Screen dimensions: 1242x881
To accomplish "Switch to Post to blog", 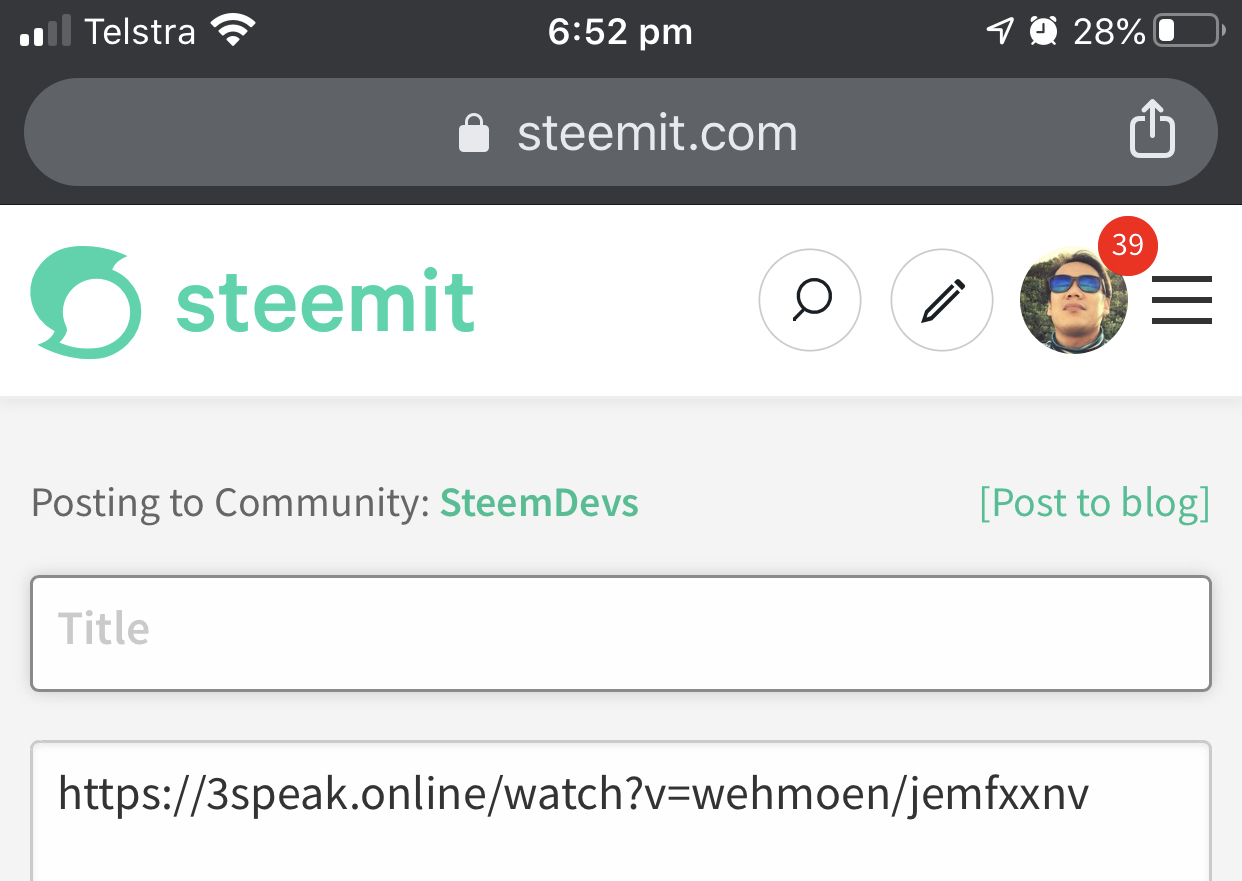I will tap(1095, 503).
